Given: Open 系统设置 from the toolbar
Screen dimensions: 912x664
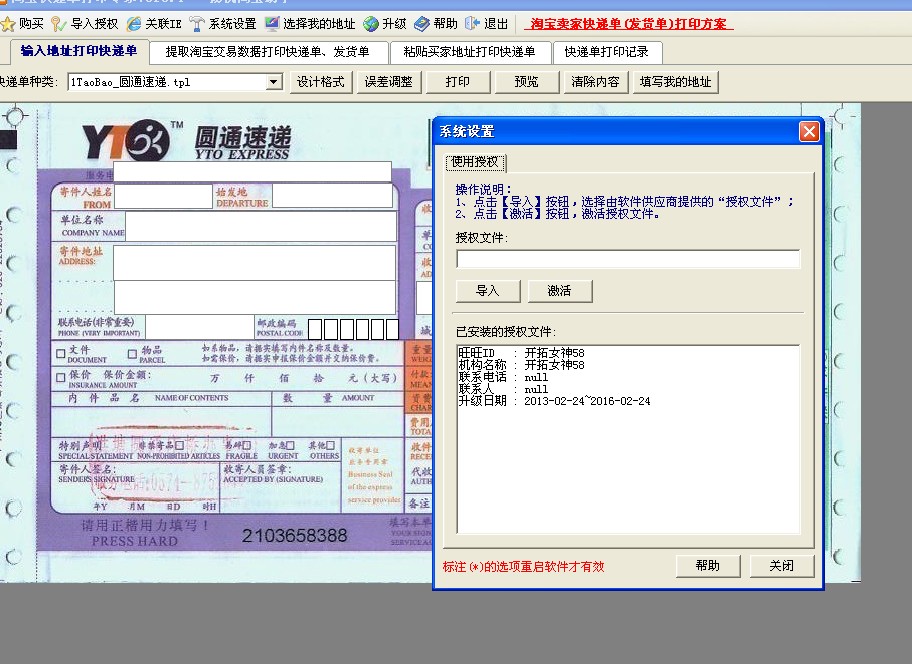Looking at the screenshot, I should [x=233, y=24].
